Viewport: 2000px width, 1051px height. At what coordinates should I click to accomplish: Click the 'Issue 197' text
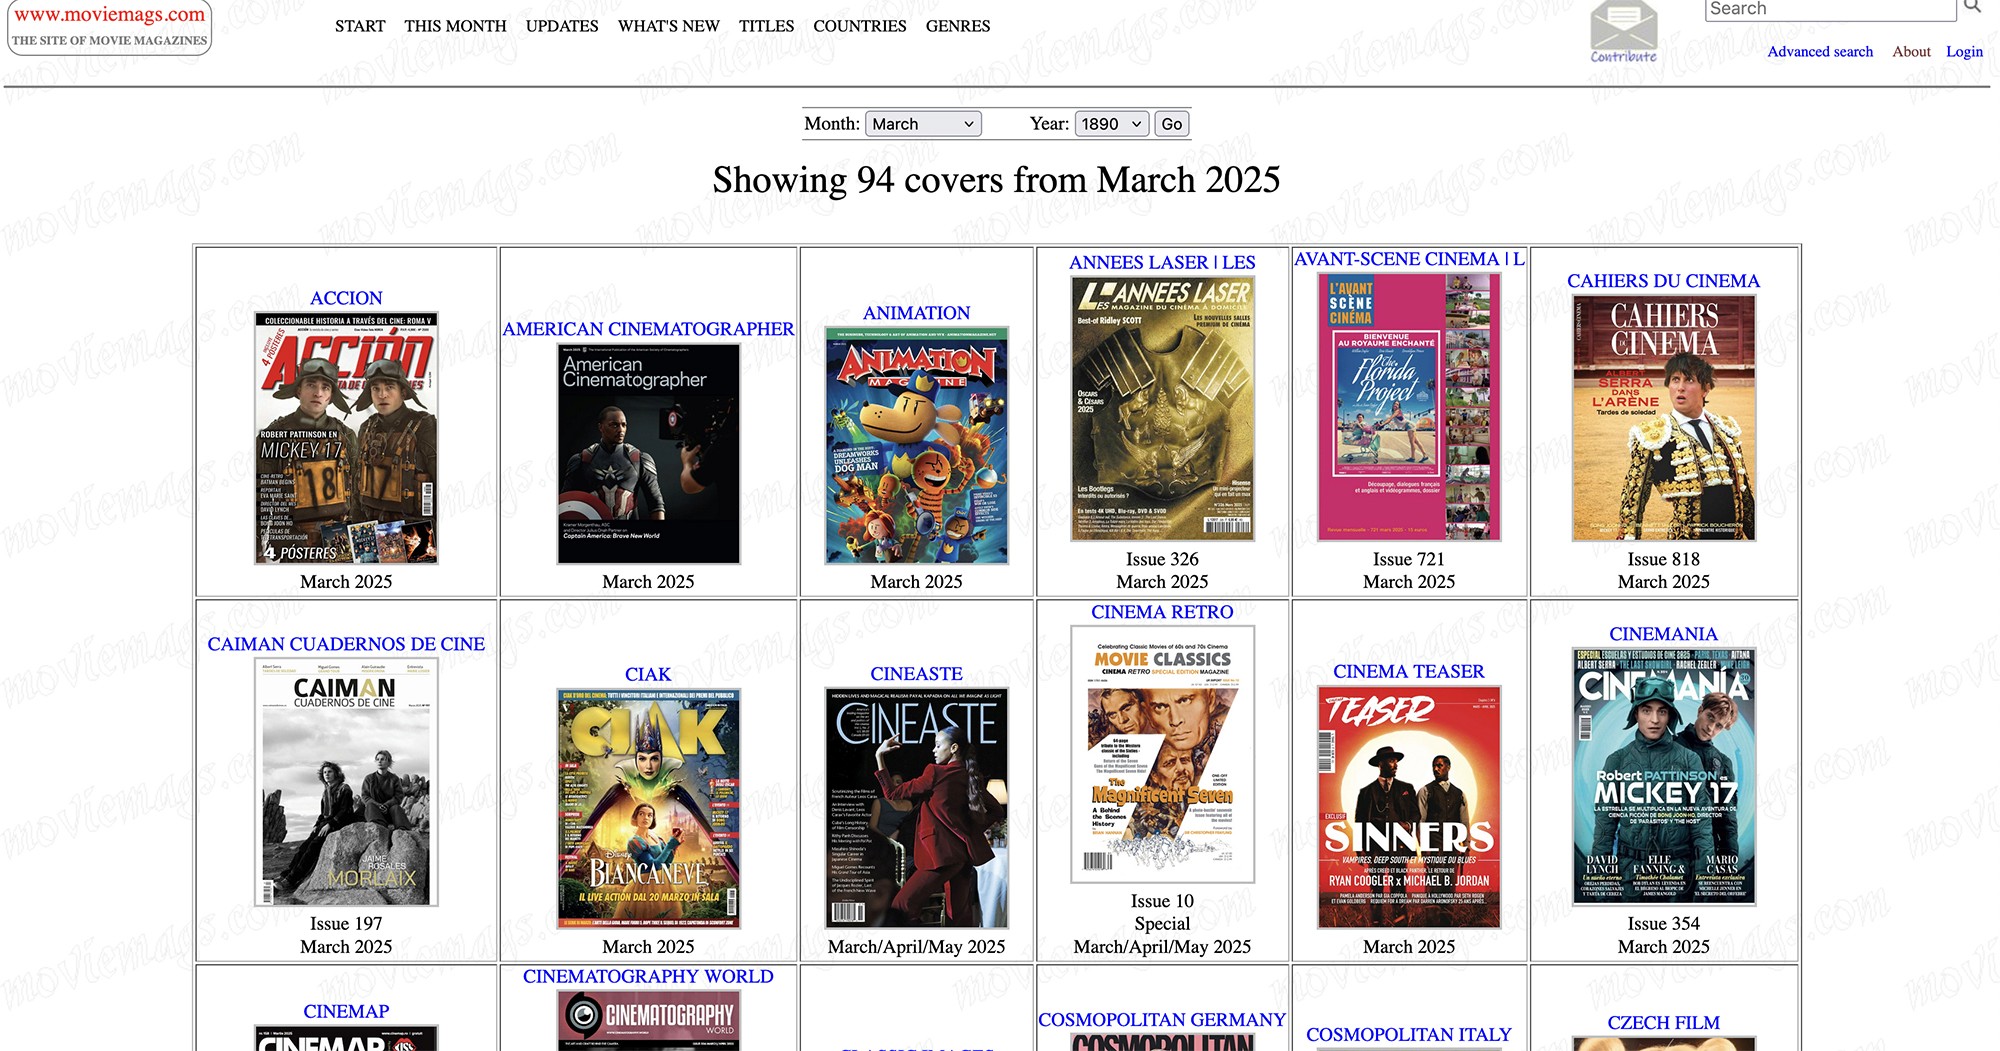(x=346, y=924)
